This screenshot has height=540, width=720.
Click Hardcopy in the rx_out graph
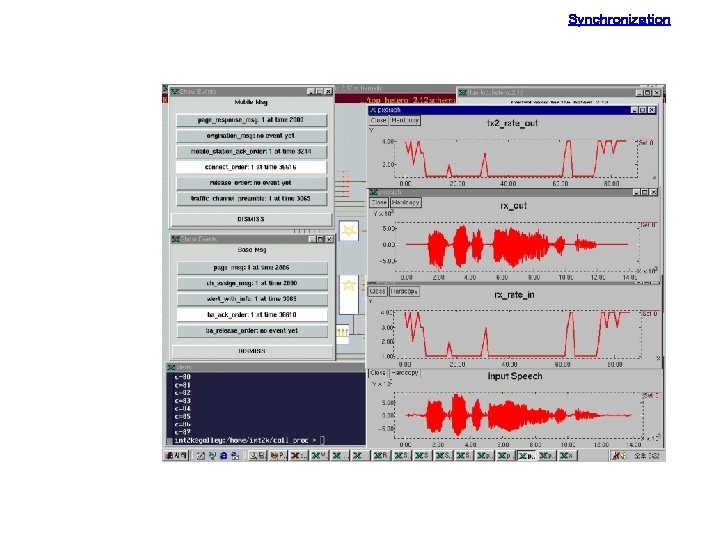click(x=406, y=202)
